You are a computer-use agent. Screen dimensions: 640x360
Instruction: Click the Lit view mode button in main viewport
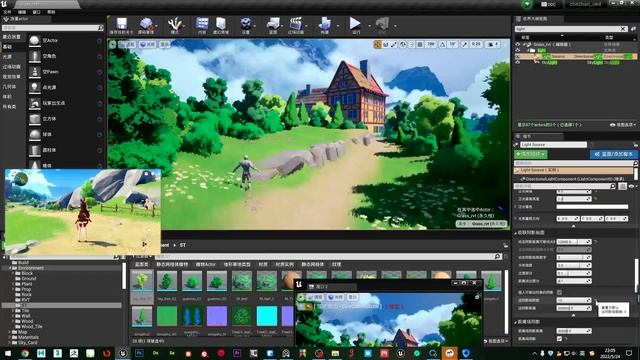[x=148, y=44]
